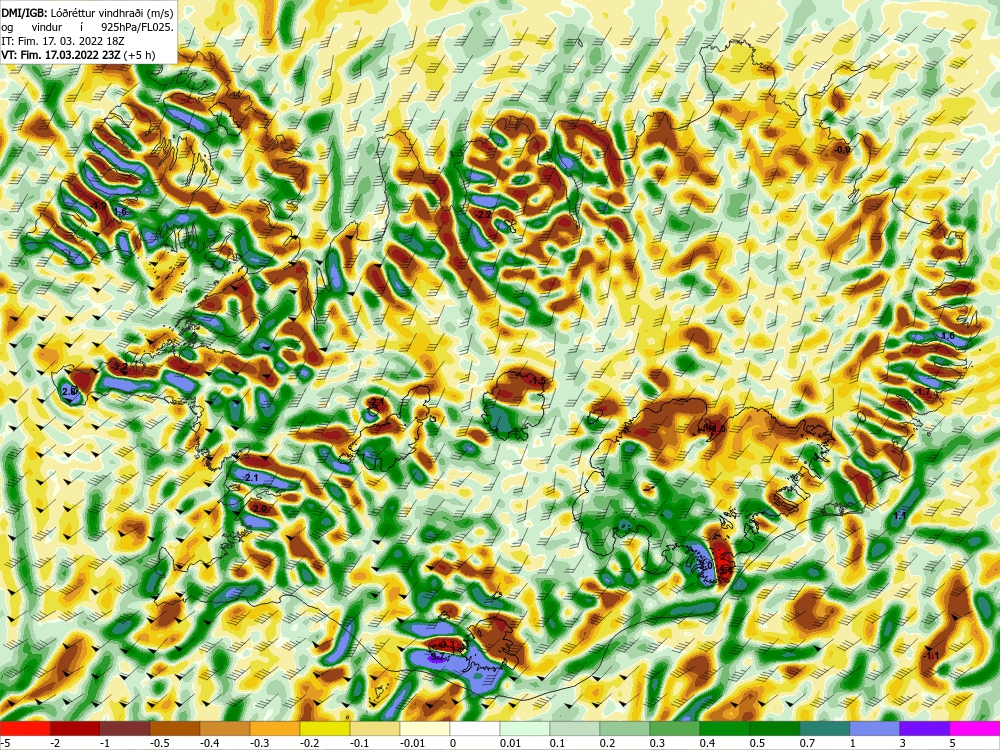Viewport: 1000px width, 750px height.
Task: Click the purple swatch between 3 and 5
Action: tap(925, 728)
